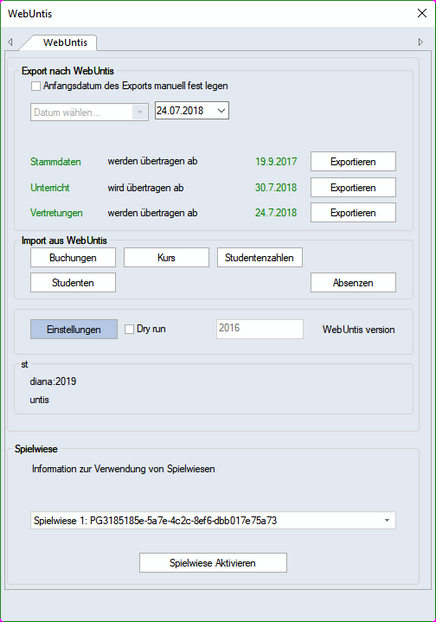Close the WebUntis dialog window
The image size is (436, 622).
[422, 13]
